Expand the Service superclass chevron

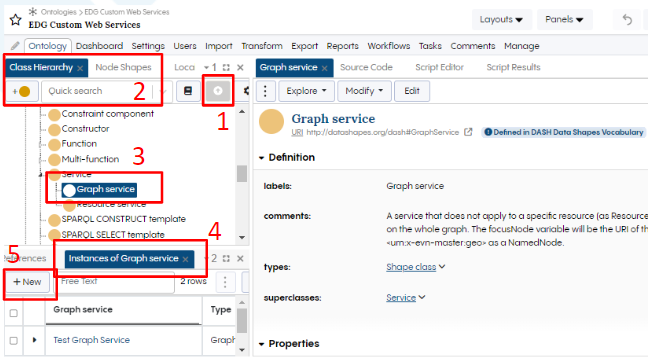pos(422,297)
